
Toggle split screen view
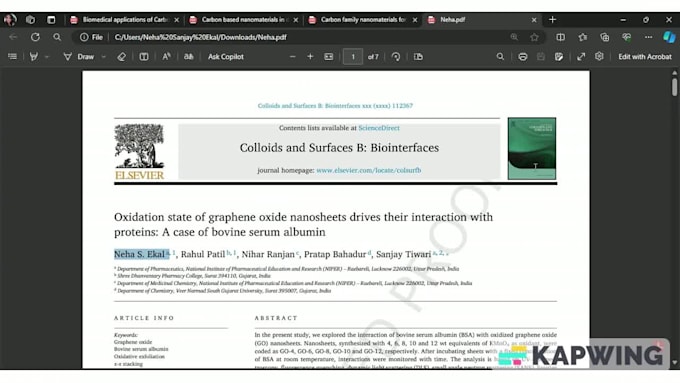(560, 37)
